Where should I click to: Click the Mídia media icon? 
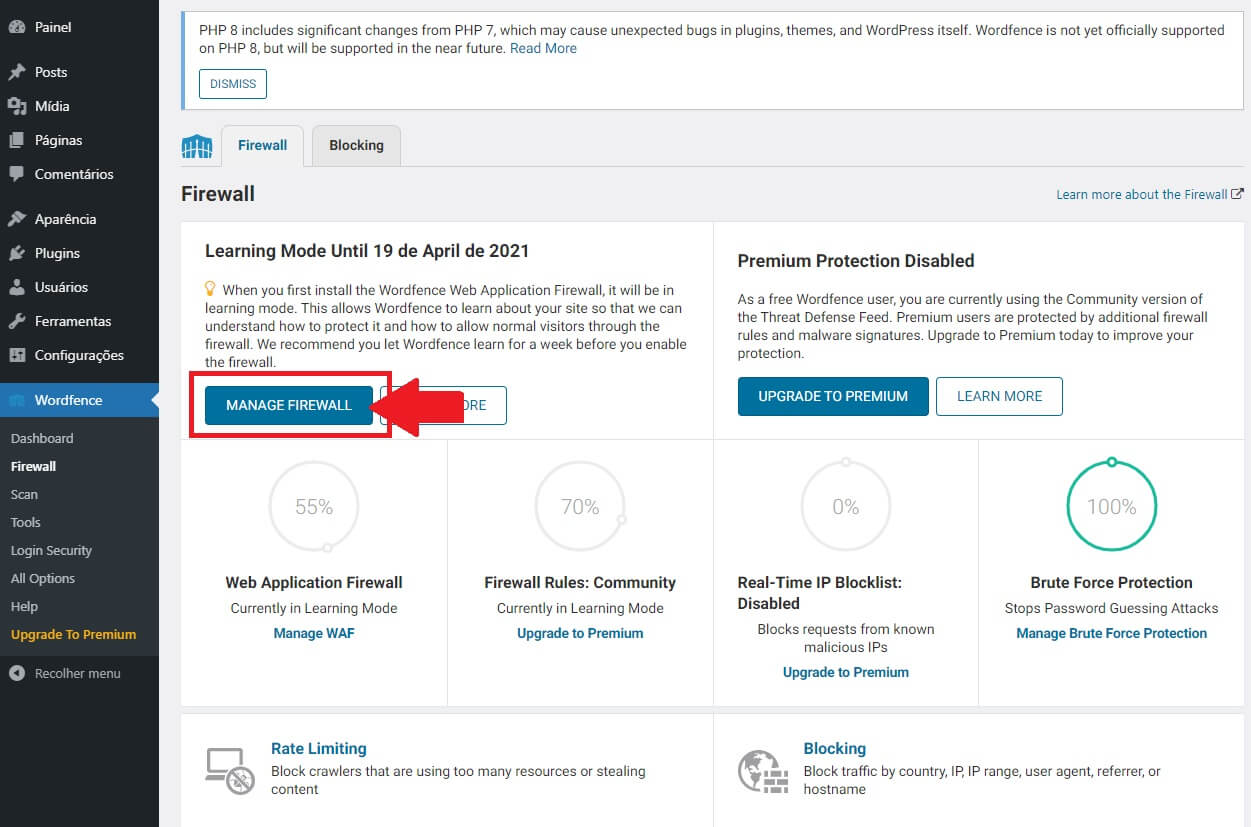[x=16, y=106]
